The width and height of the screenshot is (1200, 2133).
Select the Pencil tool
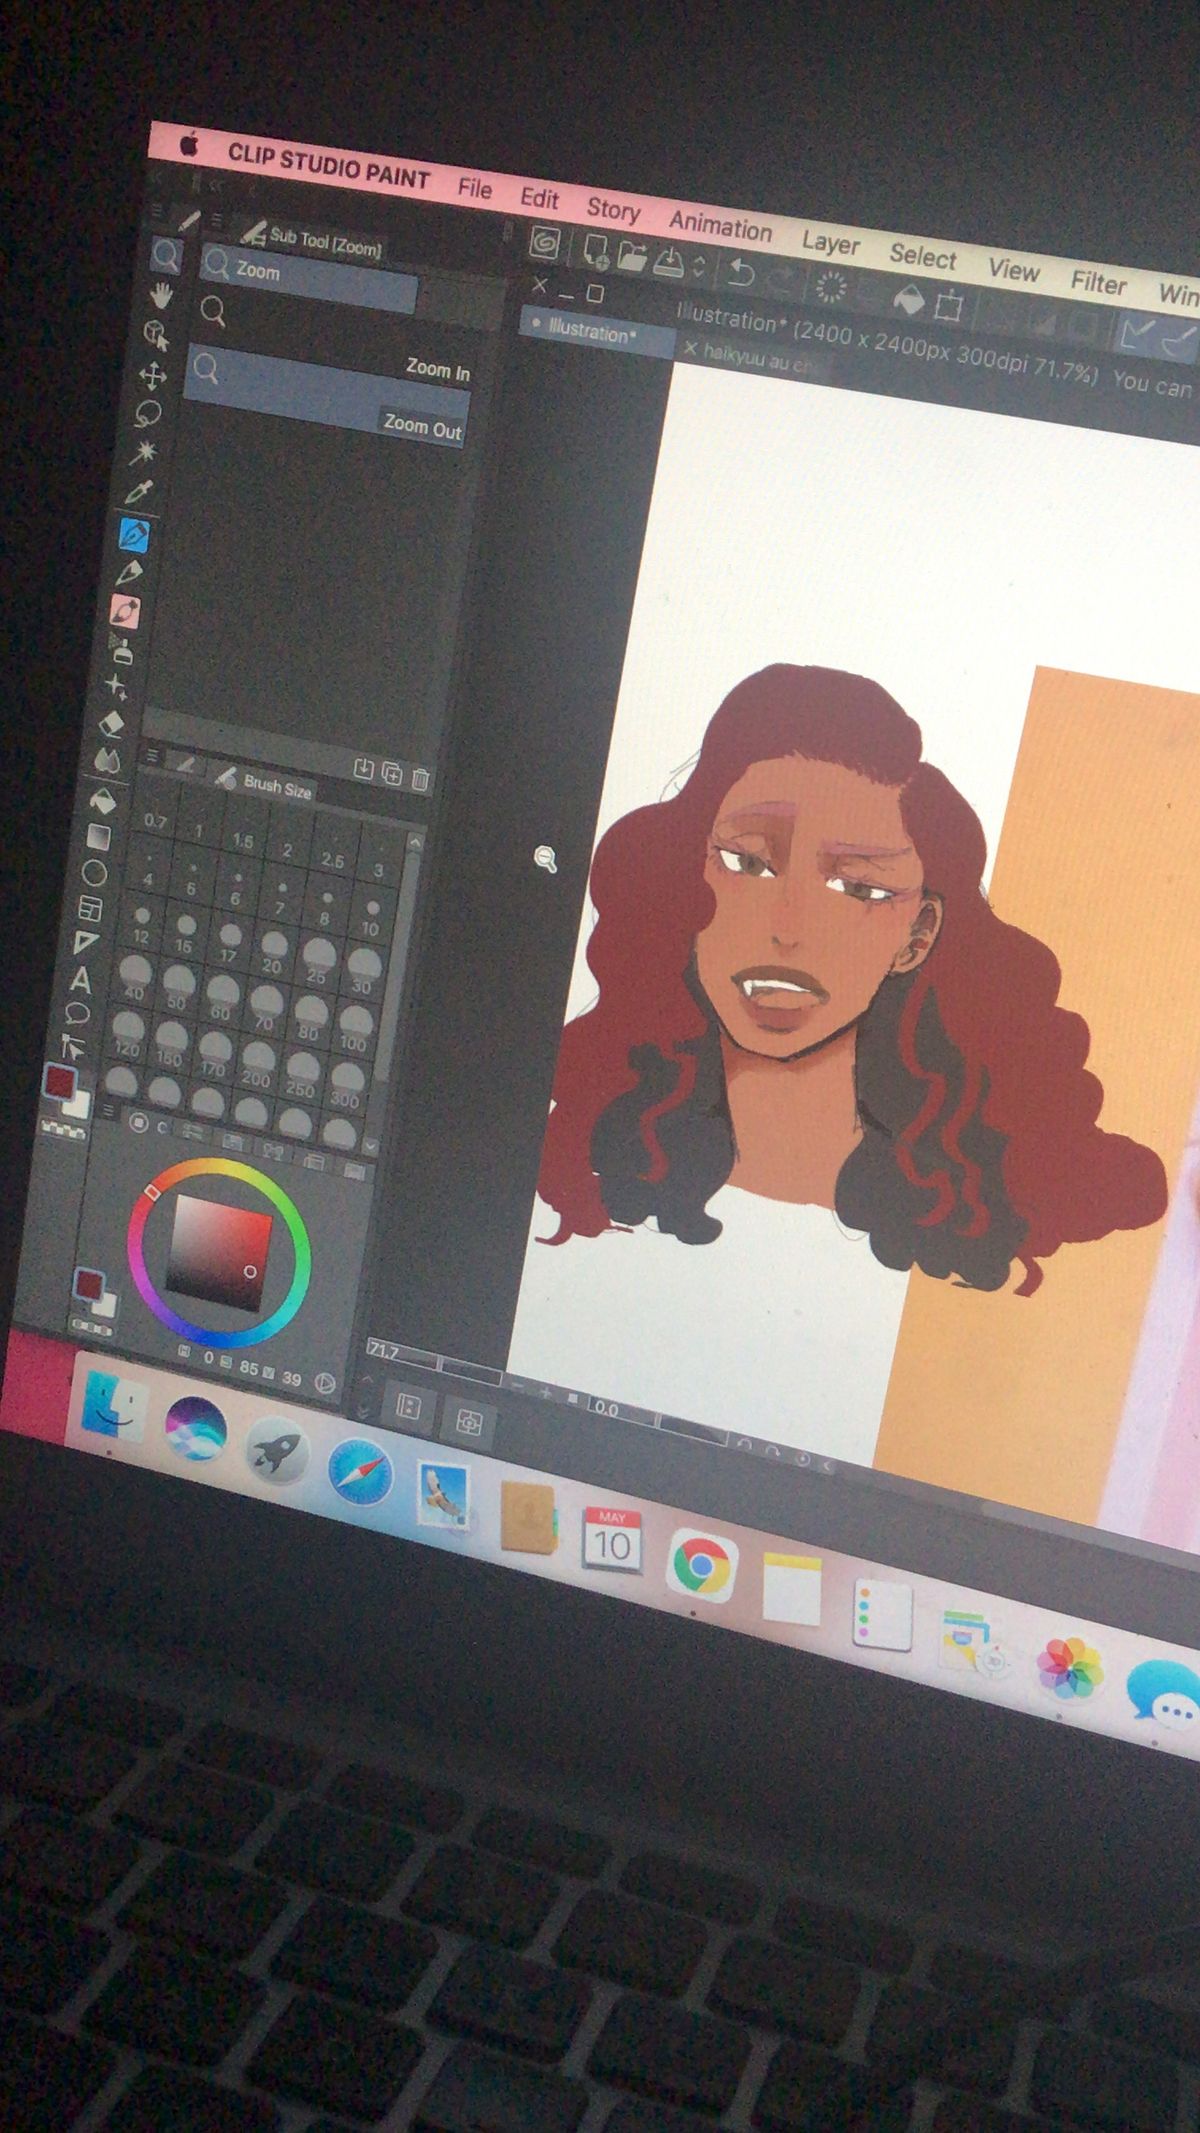pyautogui.click(x=130, y=572)
